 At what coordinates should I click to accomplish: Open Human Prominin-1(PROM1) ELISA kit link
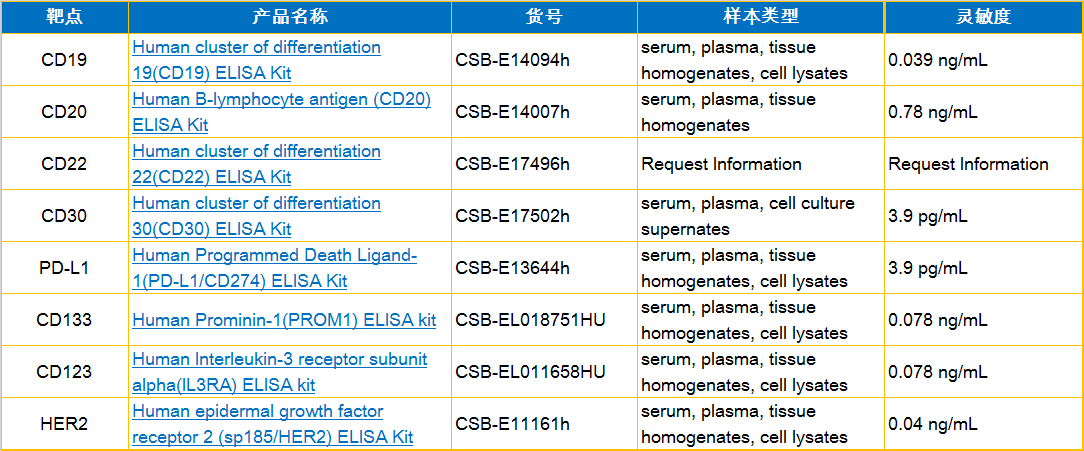click(284, 320)
